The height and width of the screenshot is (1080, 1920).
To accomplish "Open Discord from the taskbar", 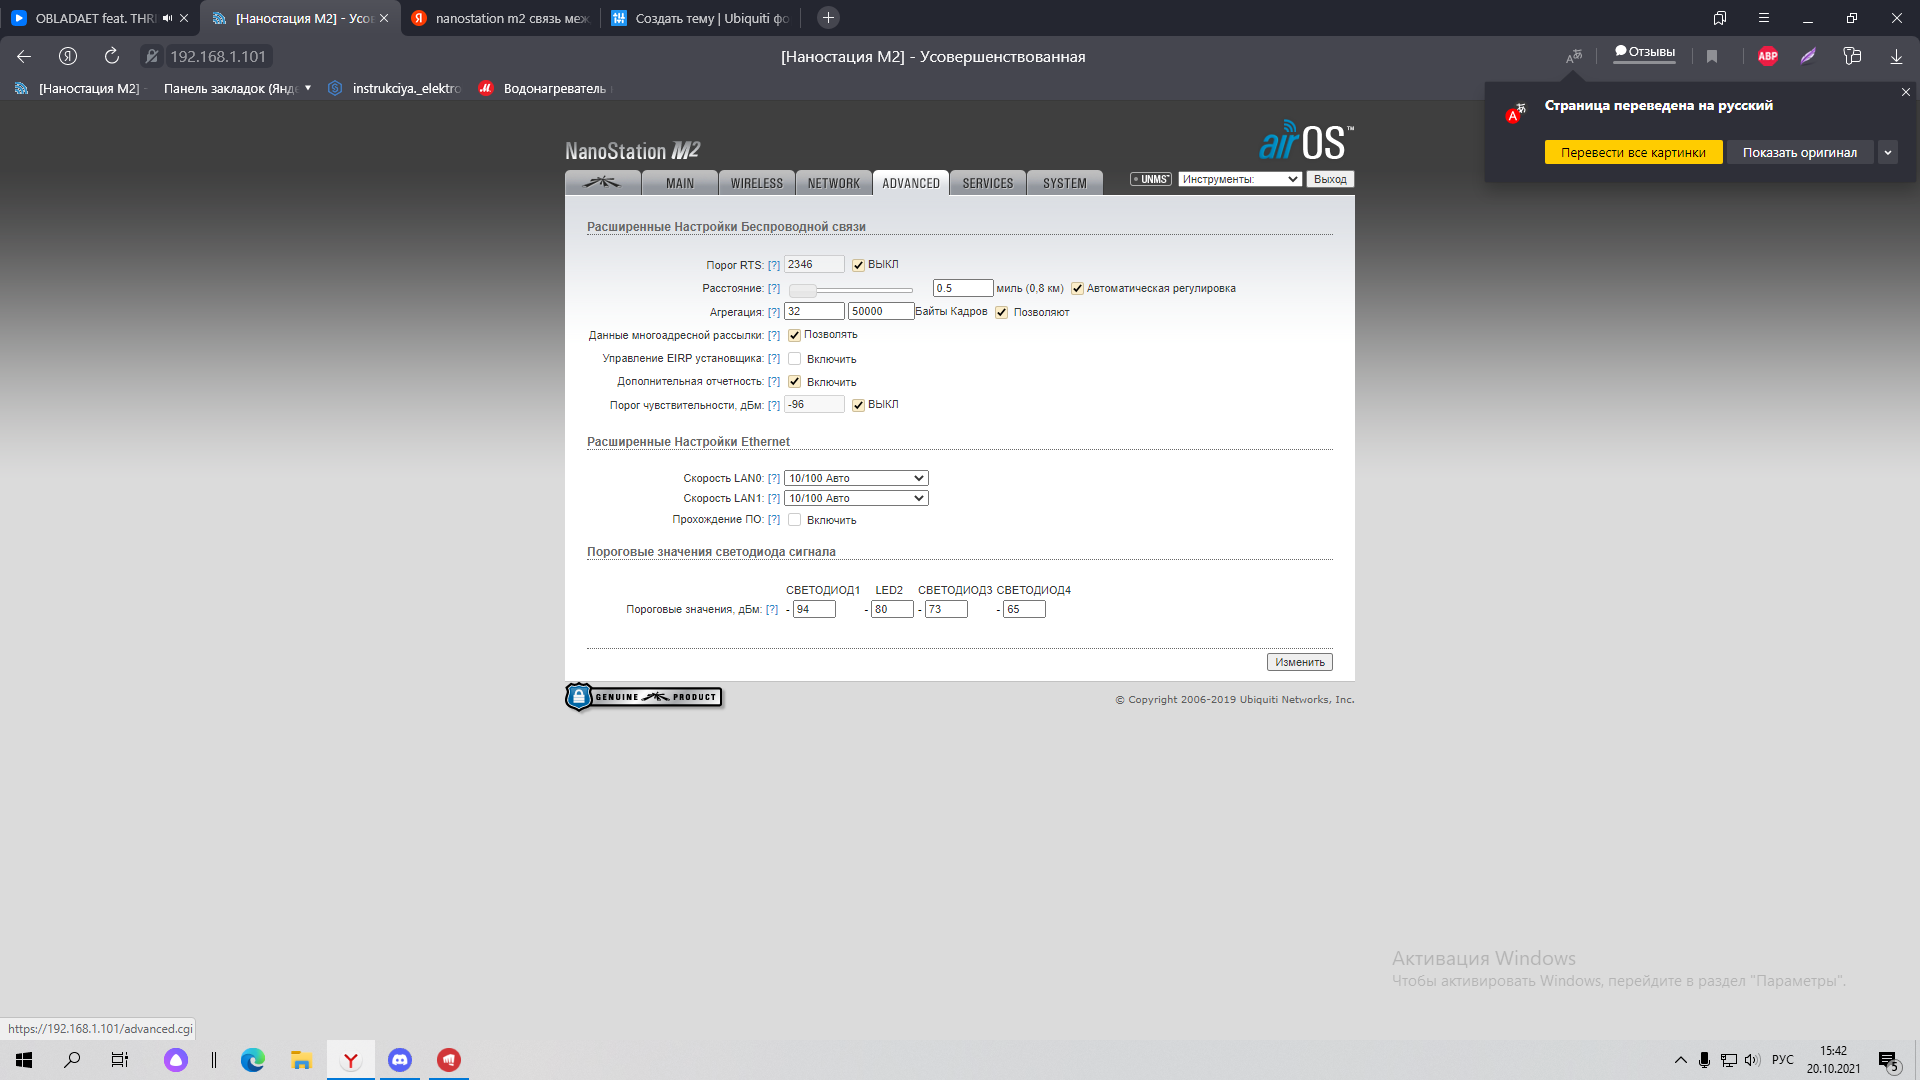I will point(400,1060).
